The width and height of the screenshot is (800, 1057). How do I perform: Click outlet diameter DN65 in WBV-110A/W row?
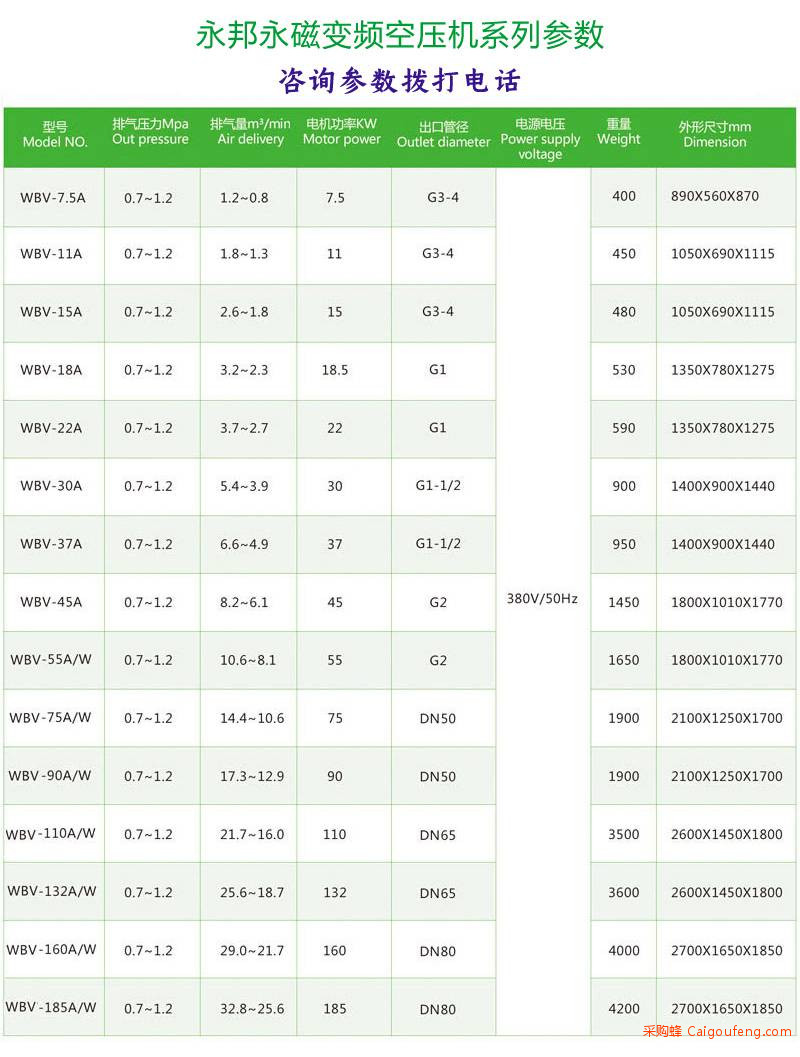pos(438,835)
